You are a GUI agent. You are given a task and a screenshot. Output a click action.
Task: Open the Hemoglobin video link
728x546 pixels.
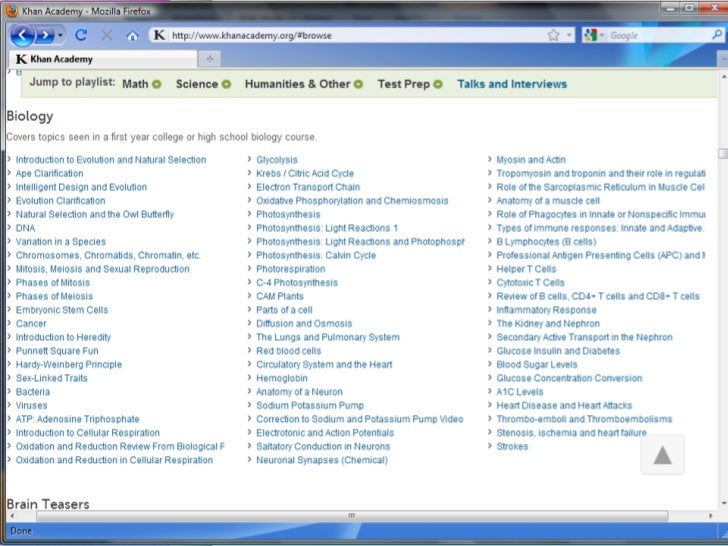282,378
